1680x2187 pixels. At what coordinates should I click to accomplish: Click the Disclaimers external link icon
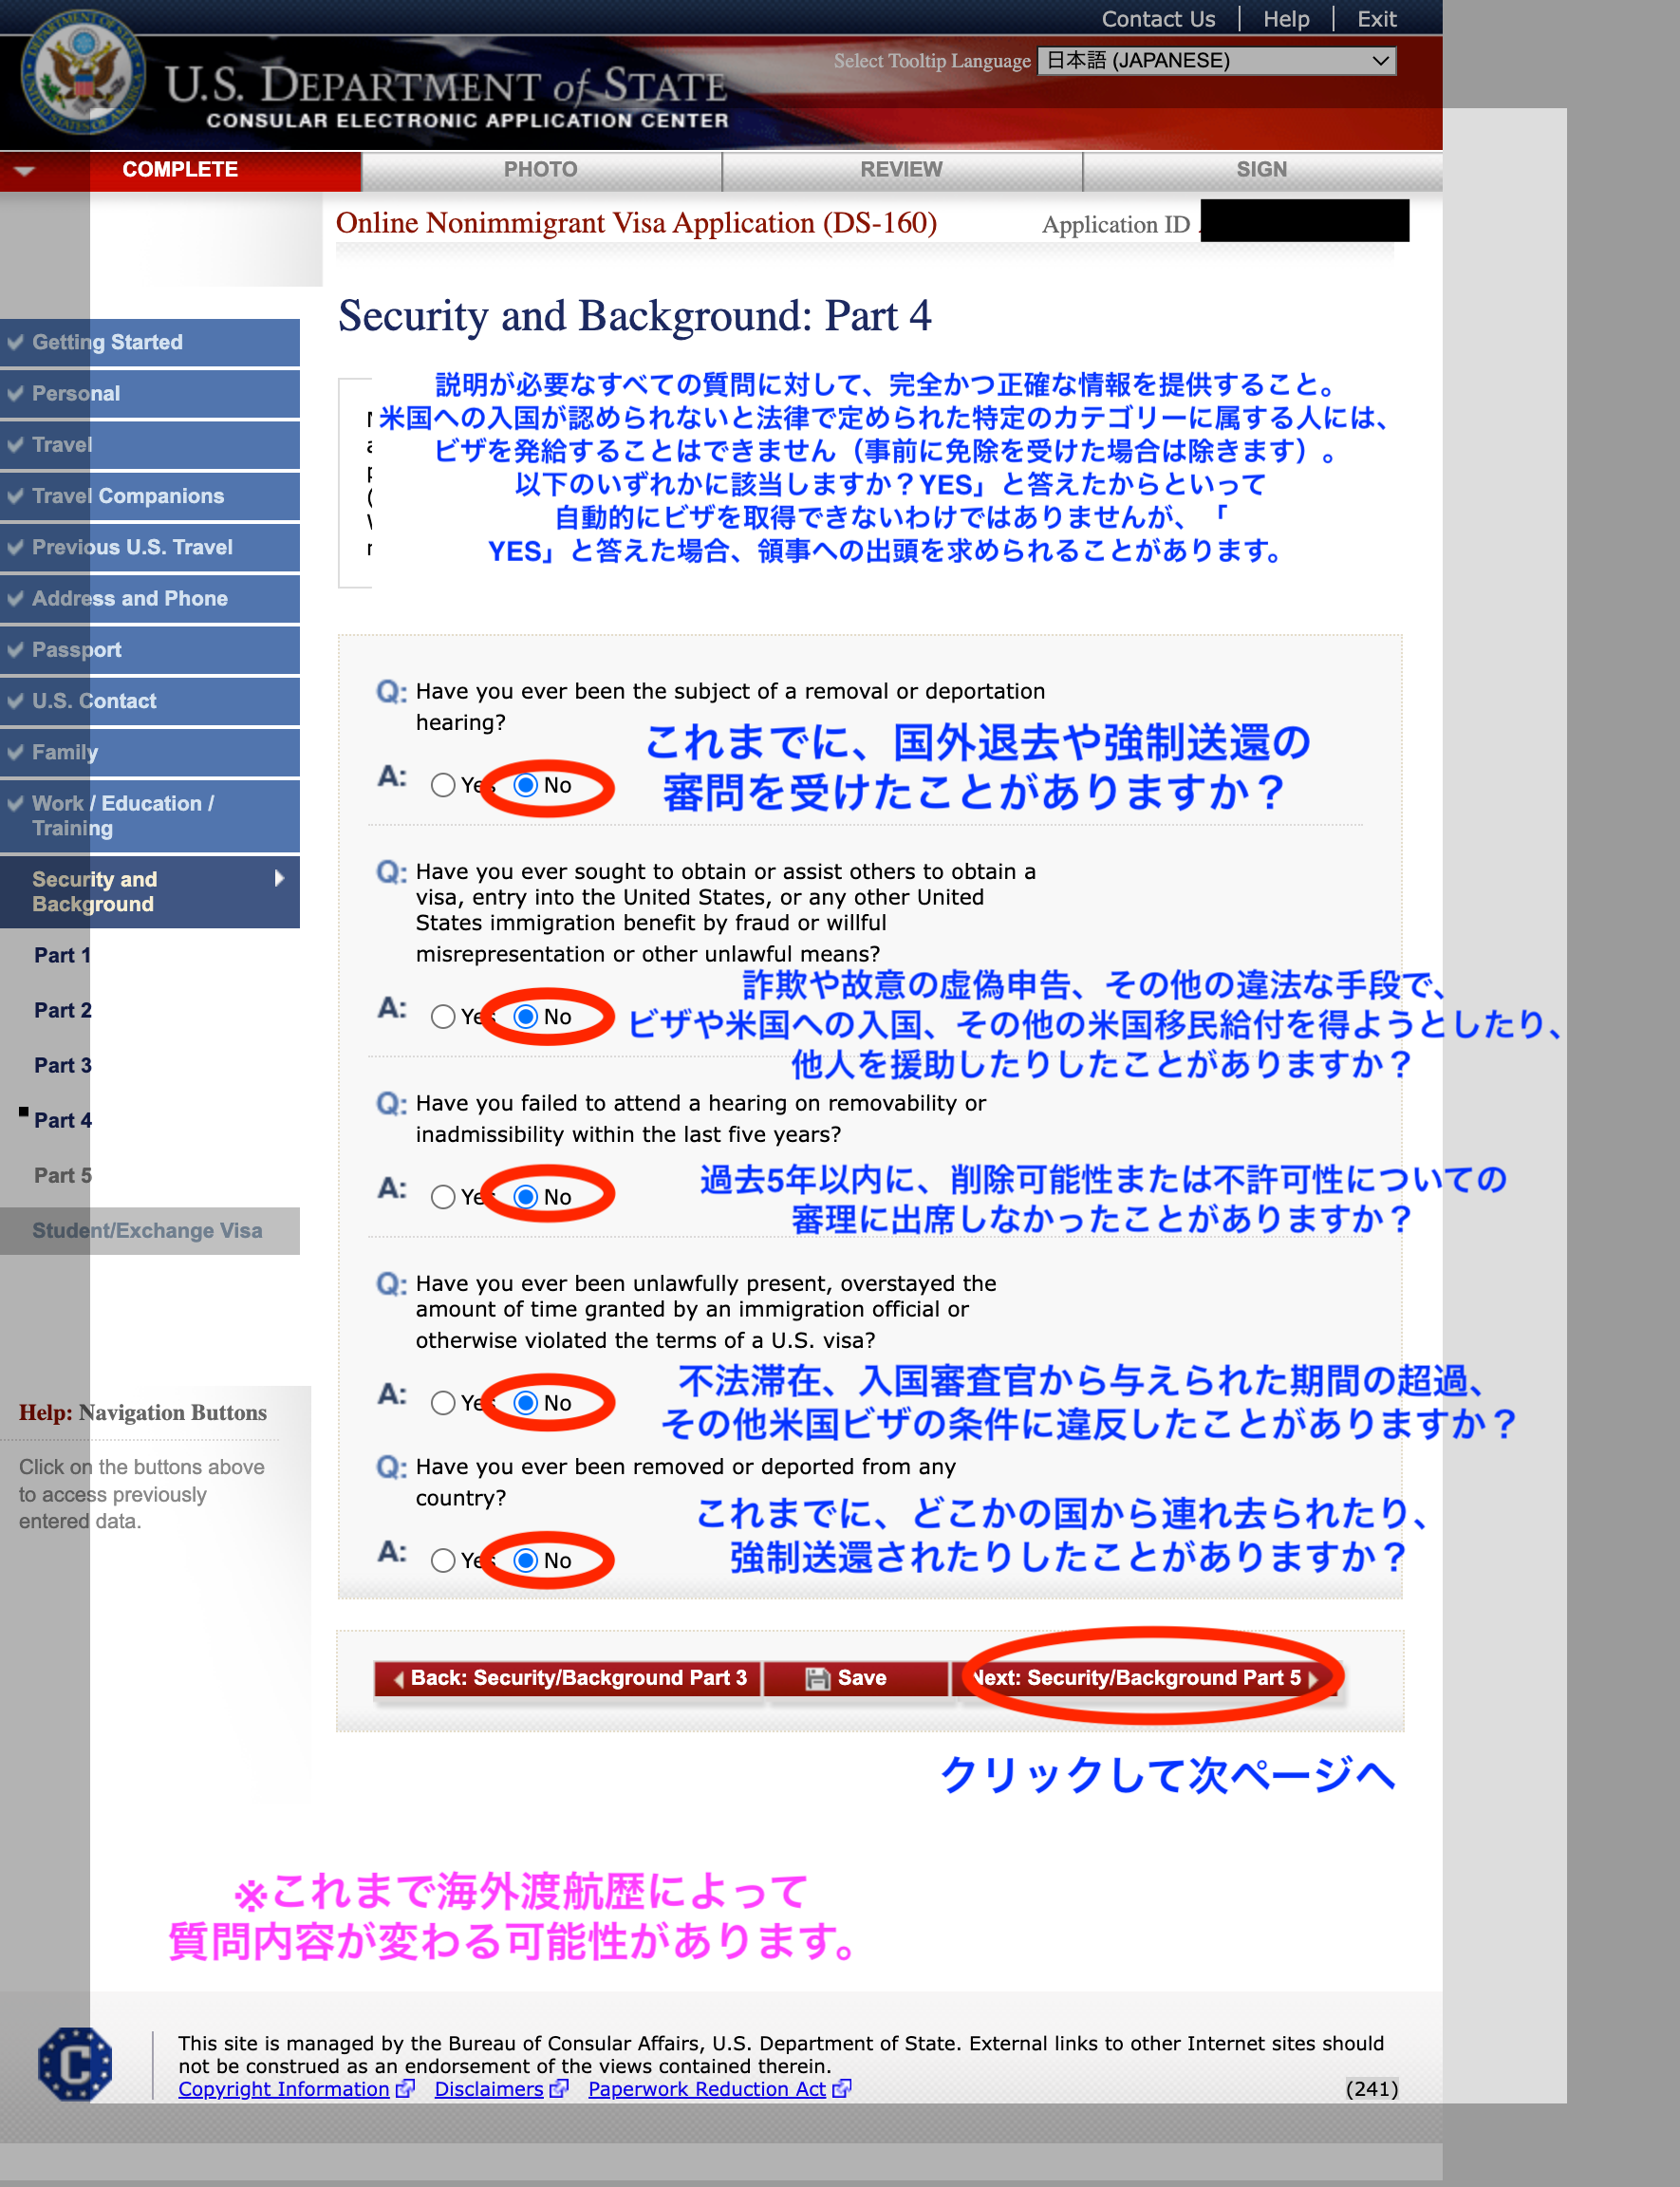coord(559,2088)
